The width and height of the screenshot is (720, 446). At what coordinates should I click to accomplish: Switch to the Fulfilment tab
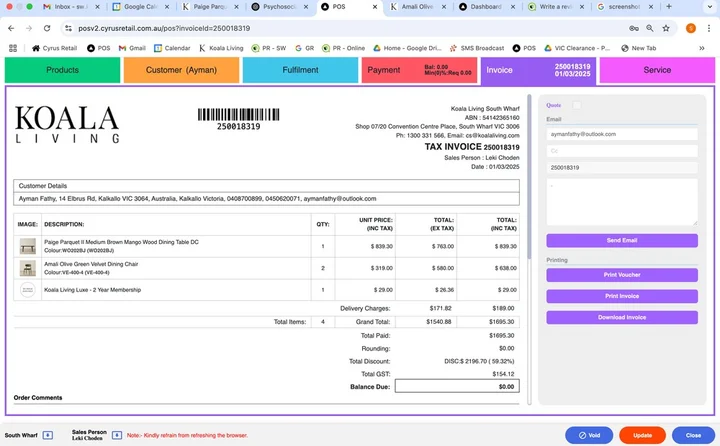300,70
